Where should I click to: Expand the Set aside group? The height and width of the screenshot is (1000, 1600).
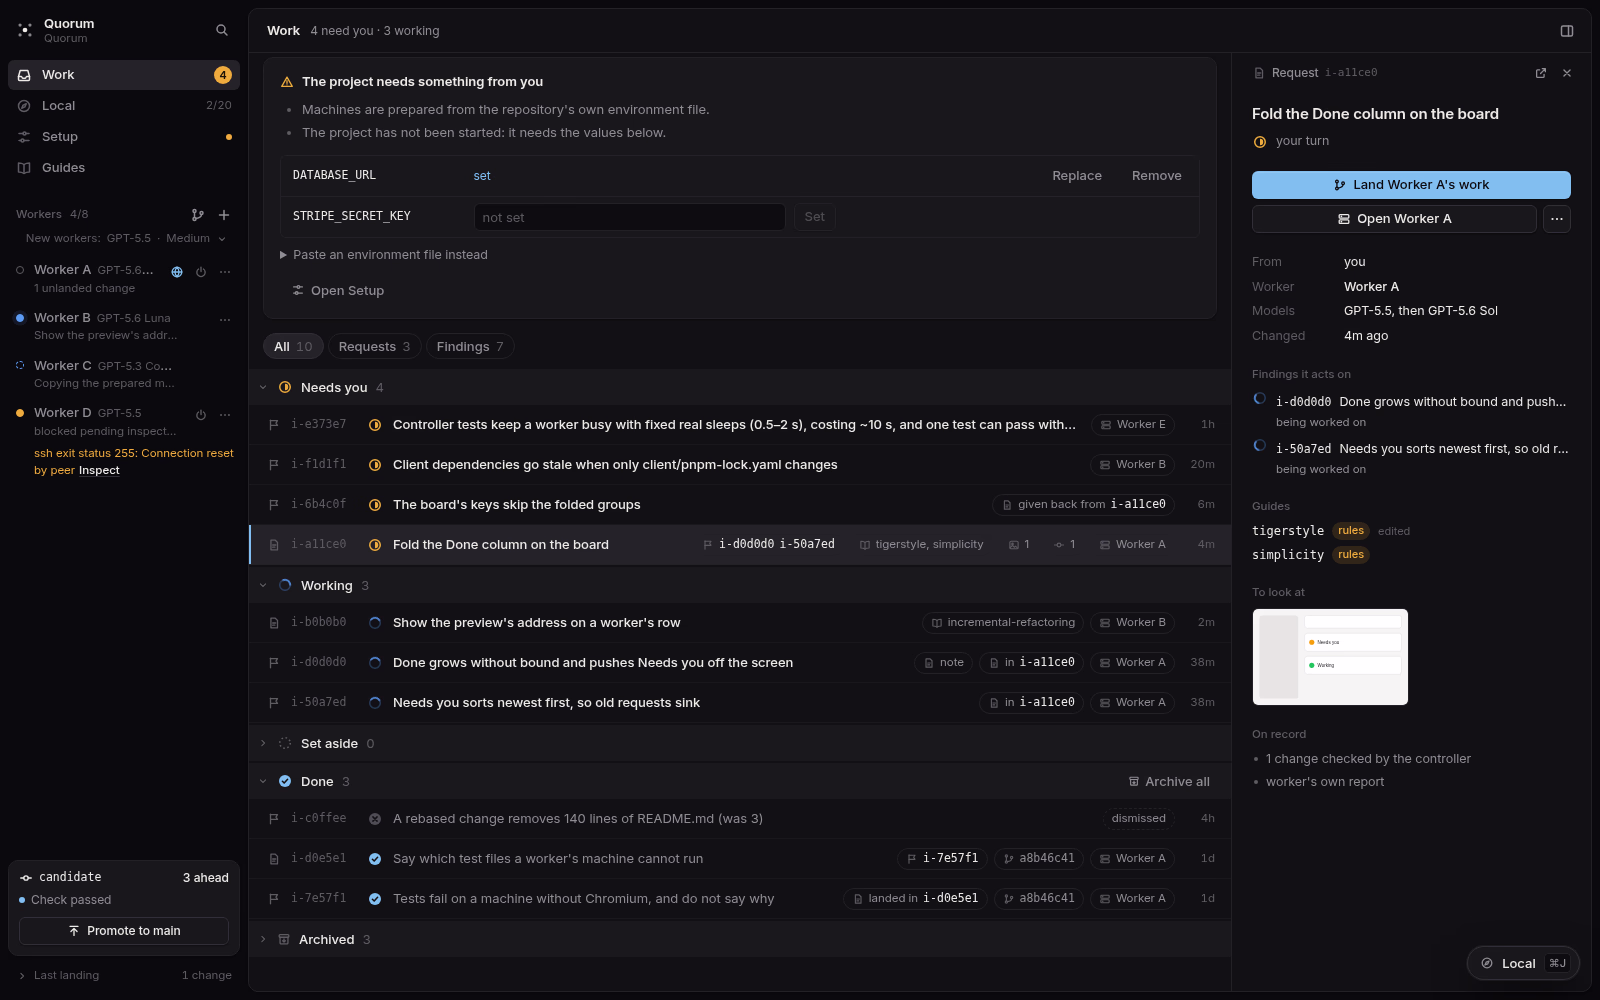pyautogui.click(x=263, y=744)
